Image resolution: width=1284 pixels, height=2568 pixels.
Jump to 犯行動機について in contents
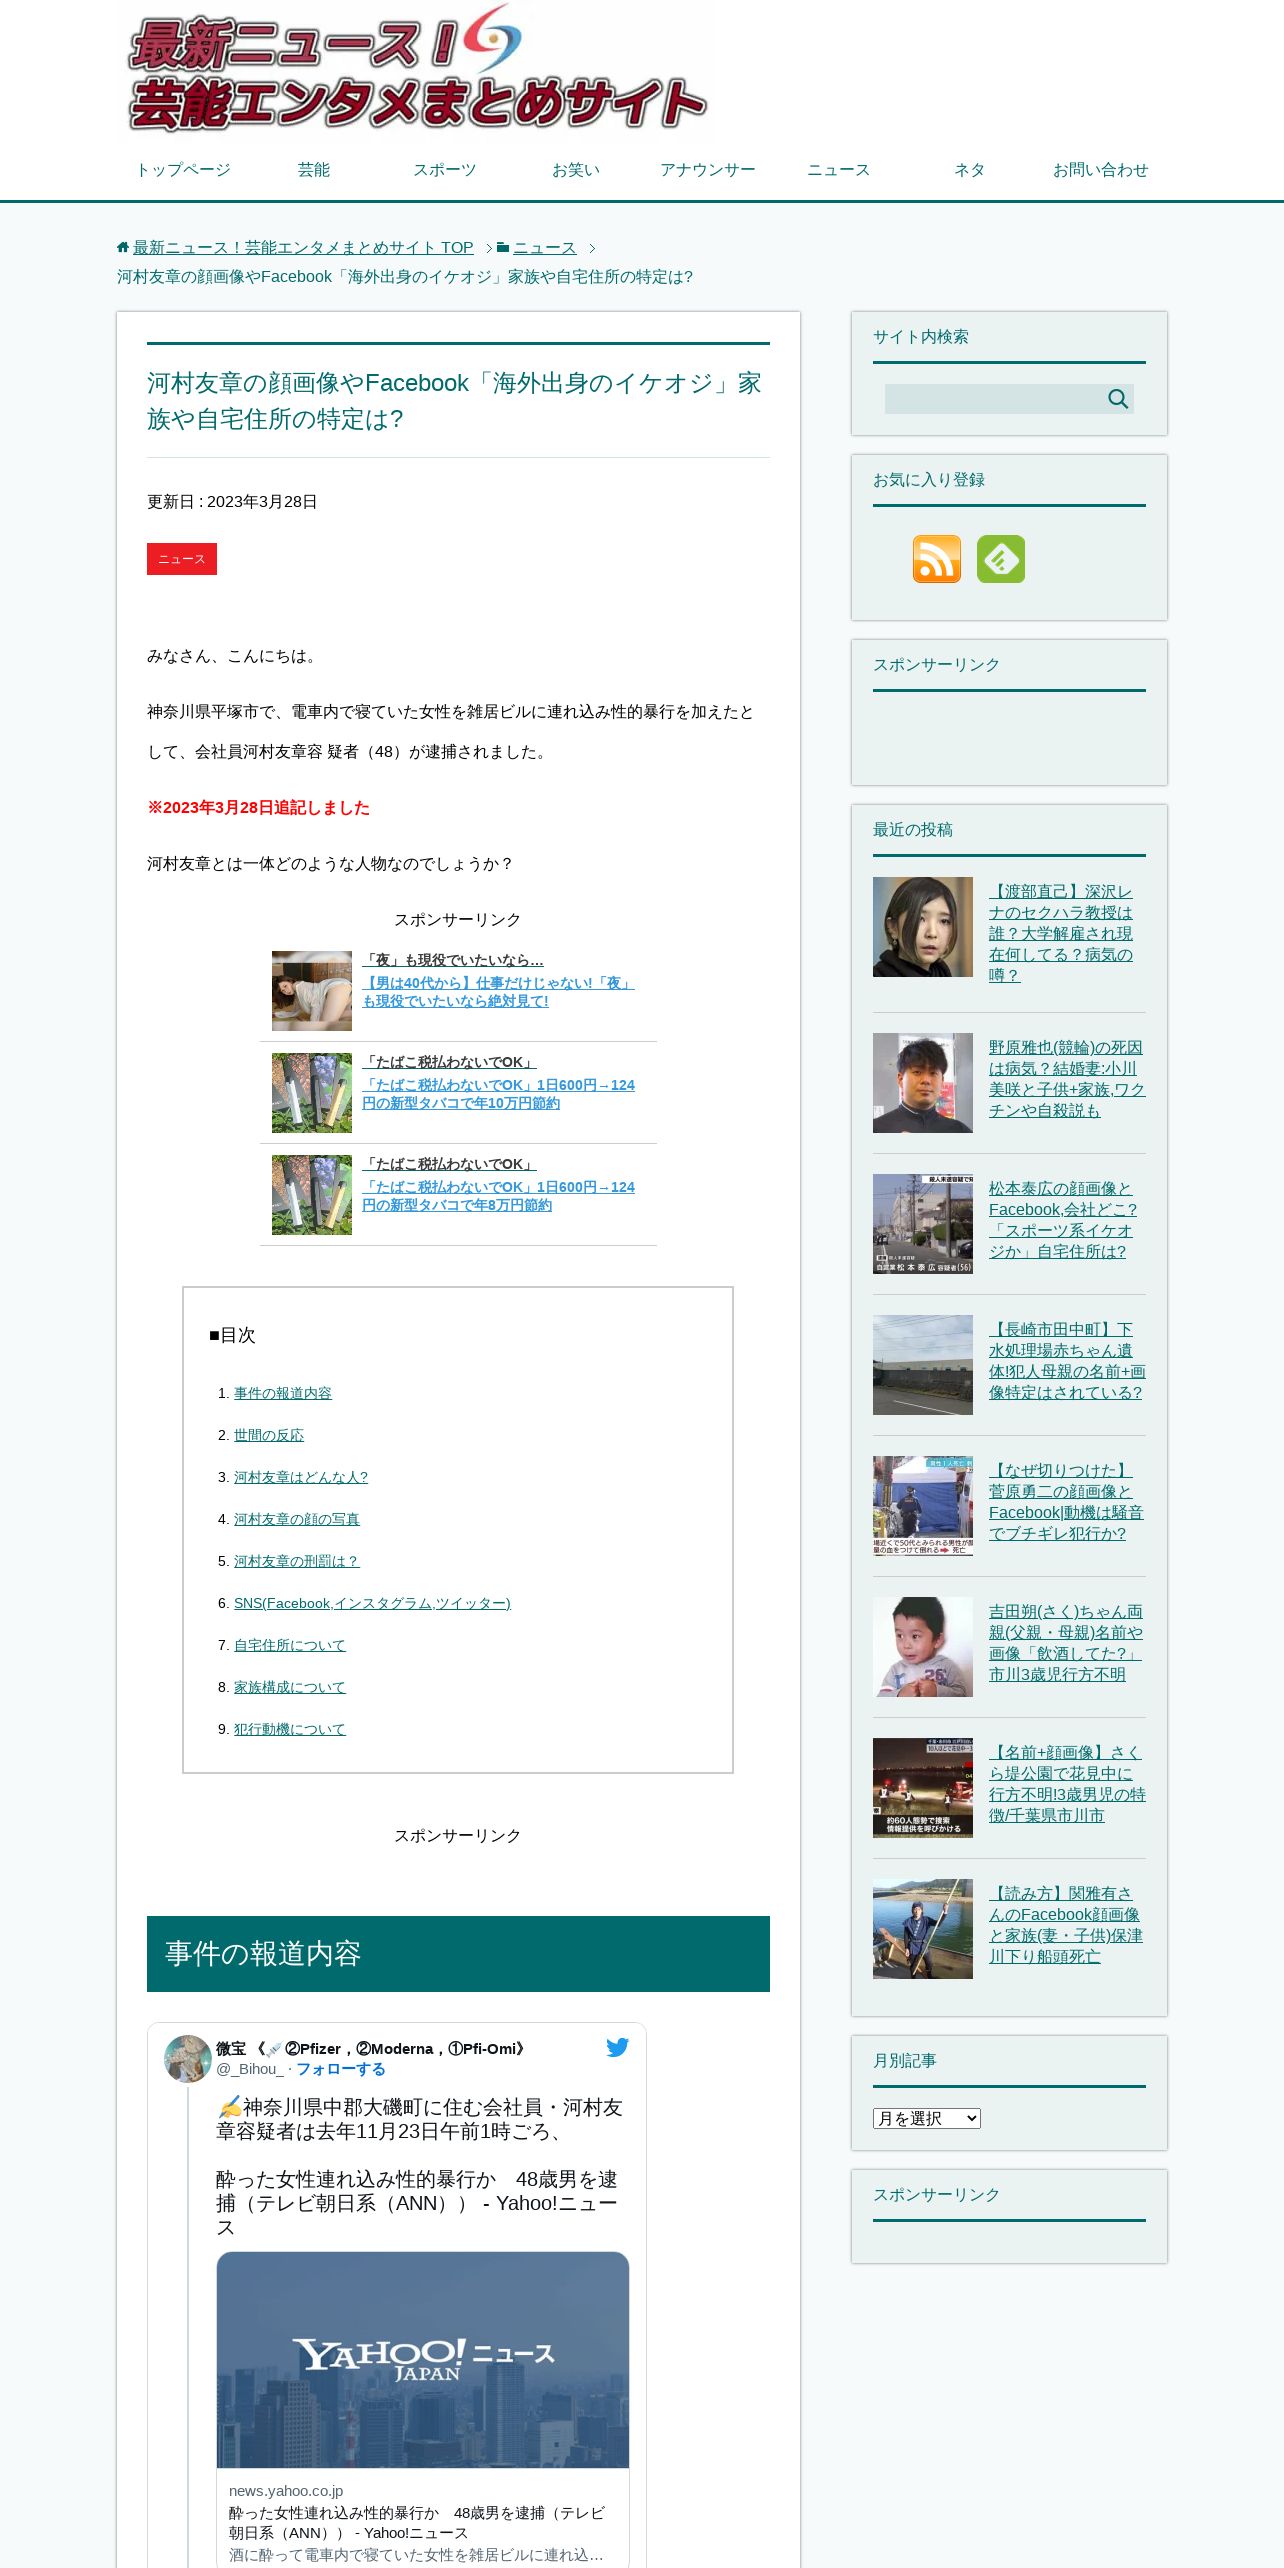pyautogui.click(x=290, y=1729)
